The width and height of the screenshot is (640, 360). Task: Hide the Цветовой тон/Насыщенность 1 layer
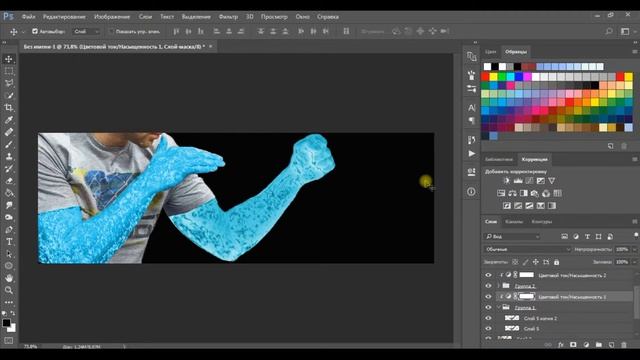coord(489,297)
